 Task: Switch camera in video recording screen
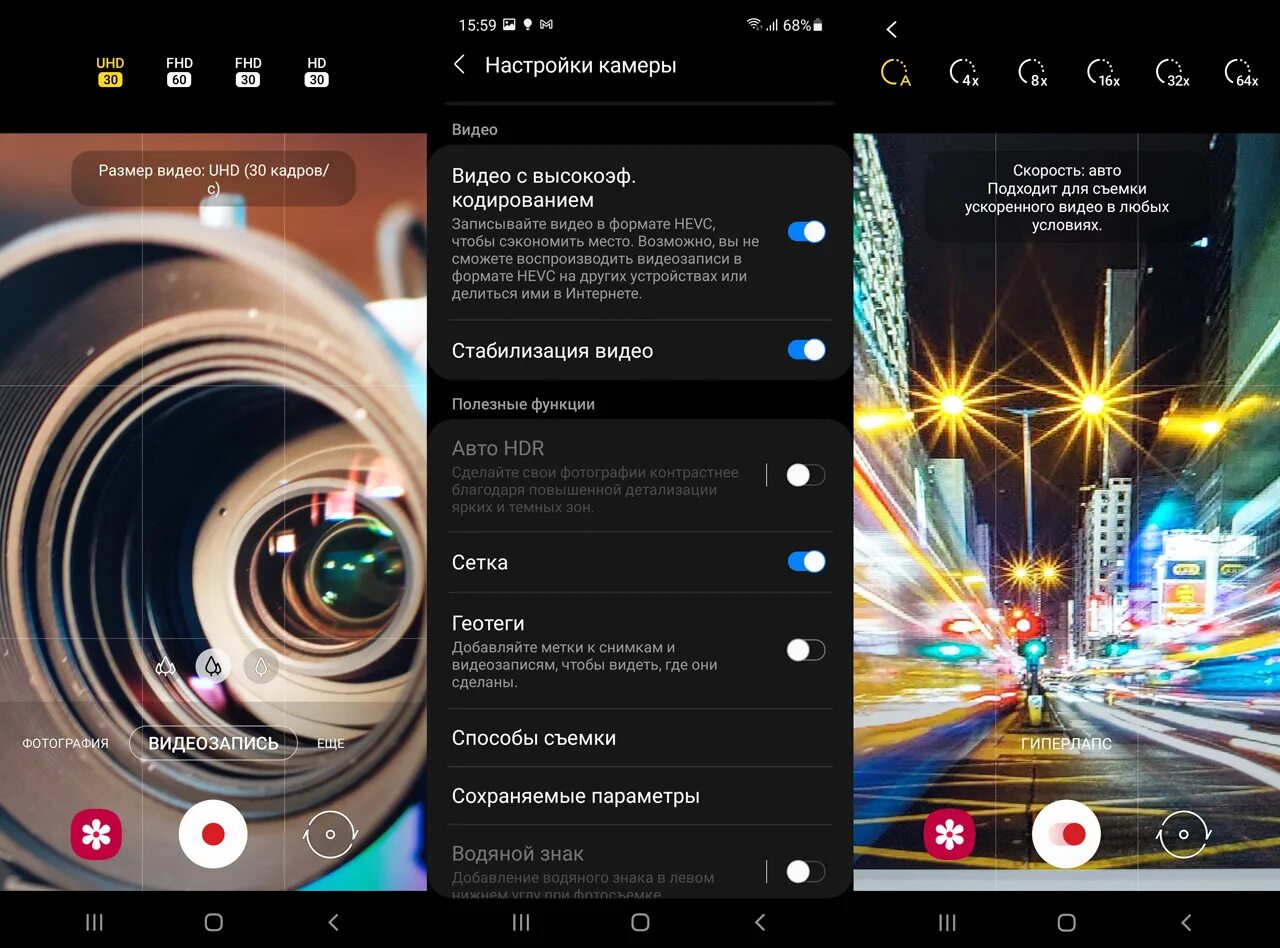[330, 834]
